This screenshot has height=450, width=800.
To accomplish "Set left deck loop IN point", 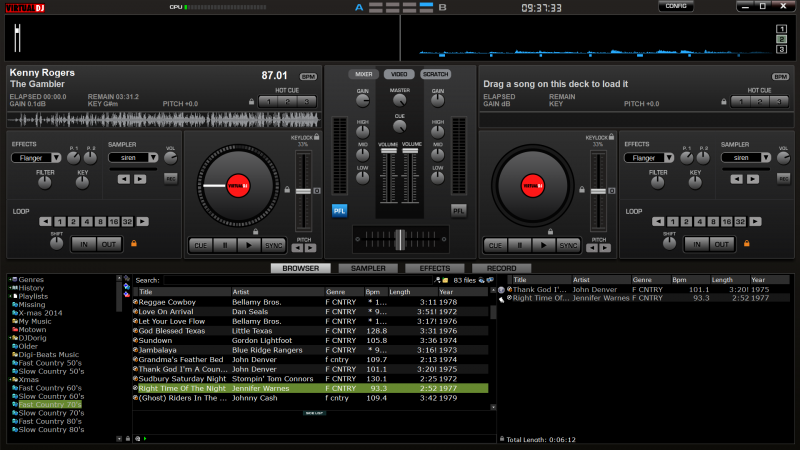I will click(84, 244).
